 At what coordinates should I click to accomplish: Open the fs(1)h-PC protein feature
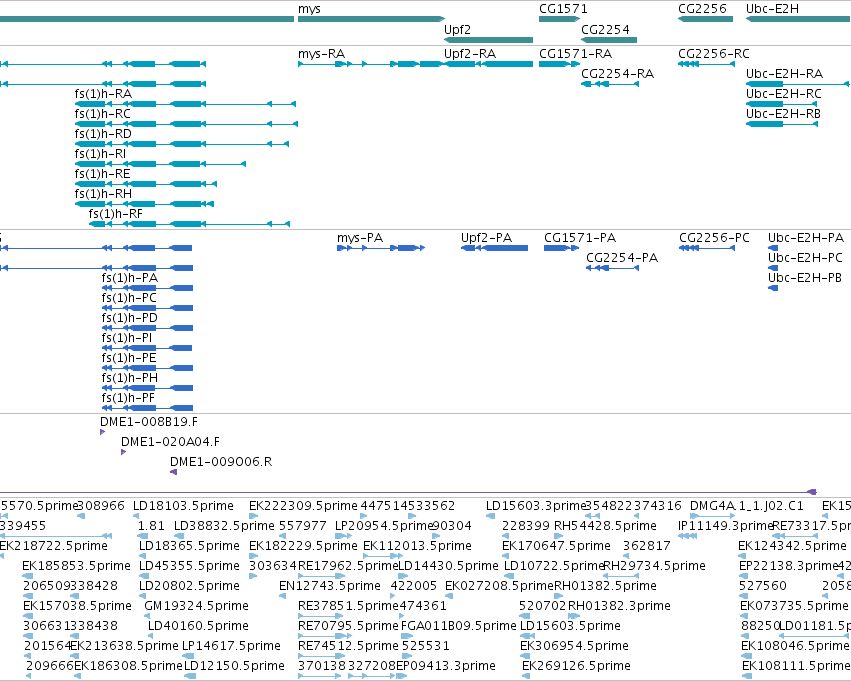pyautogui.click(x=147, y=308)
